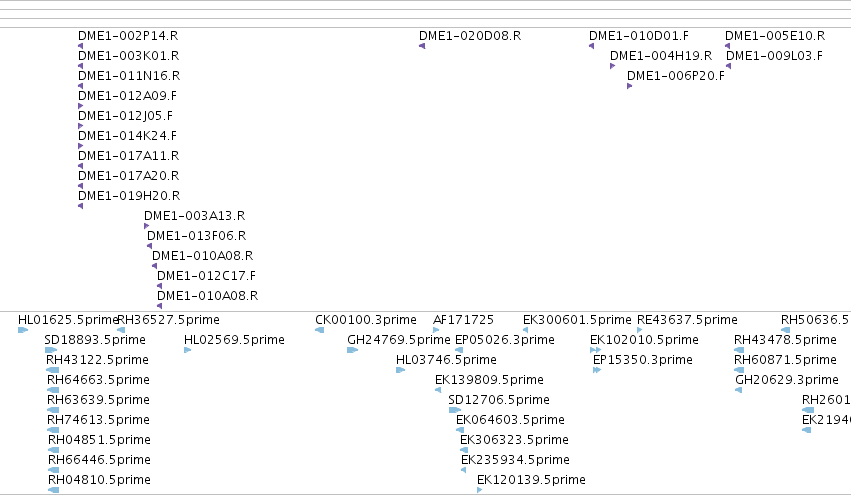
Task: Select the purple arrow marker below DME1-003K01.R
Action: [80, 66]
